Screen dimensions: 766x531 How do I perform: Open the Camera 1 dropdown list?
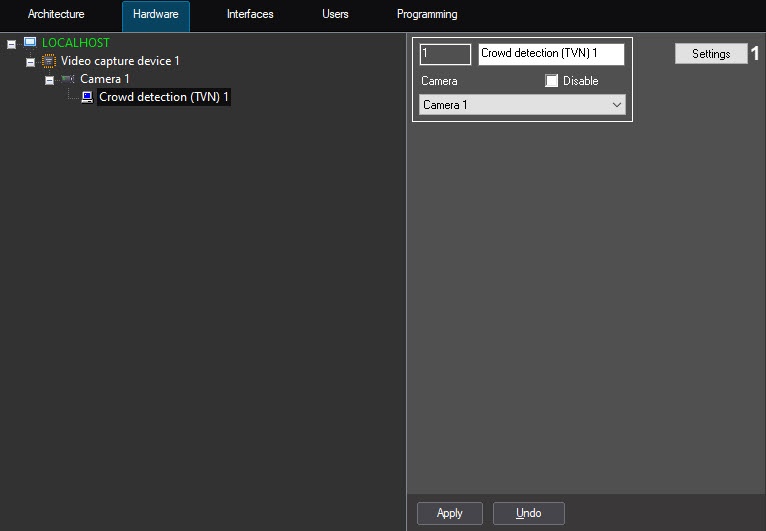[x=522, y=105]
